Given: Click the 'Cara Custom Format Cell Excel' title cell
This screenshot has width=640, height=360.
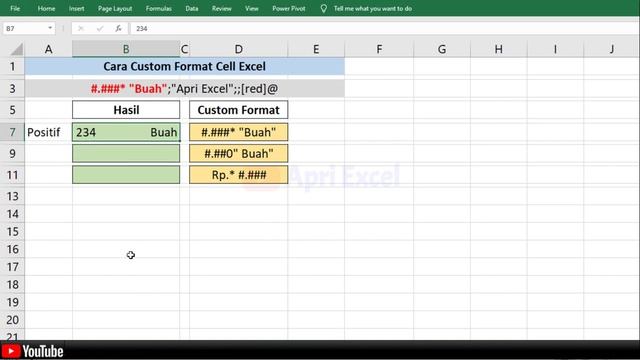Looking at the screenshot, I should tap(184, 66).
